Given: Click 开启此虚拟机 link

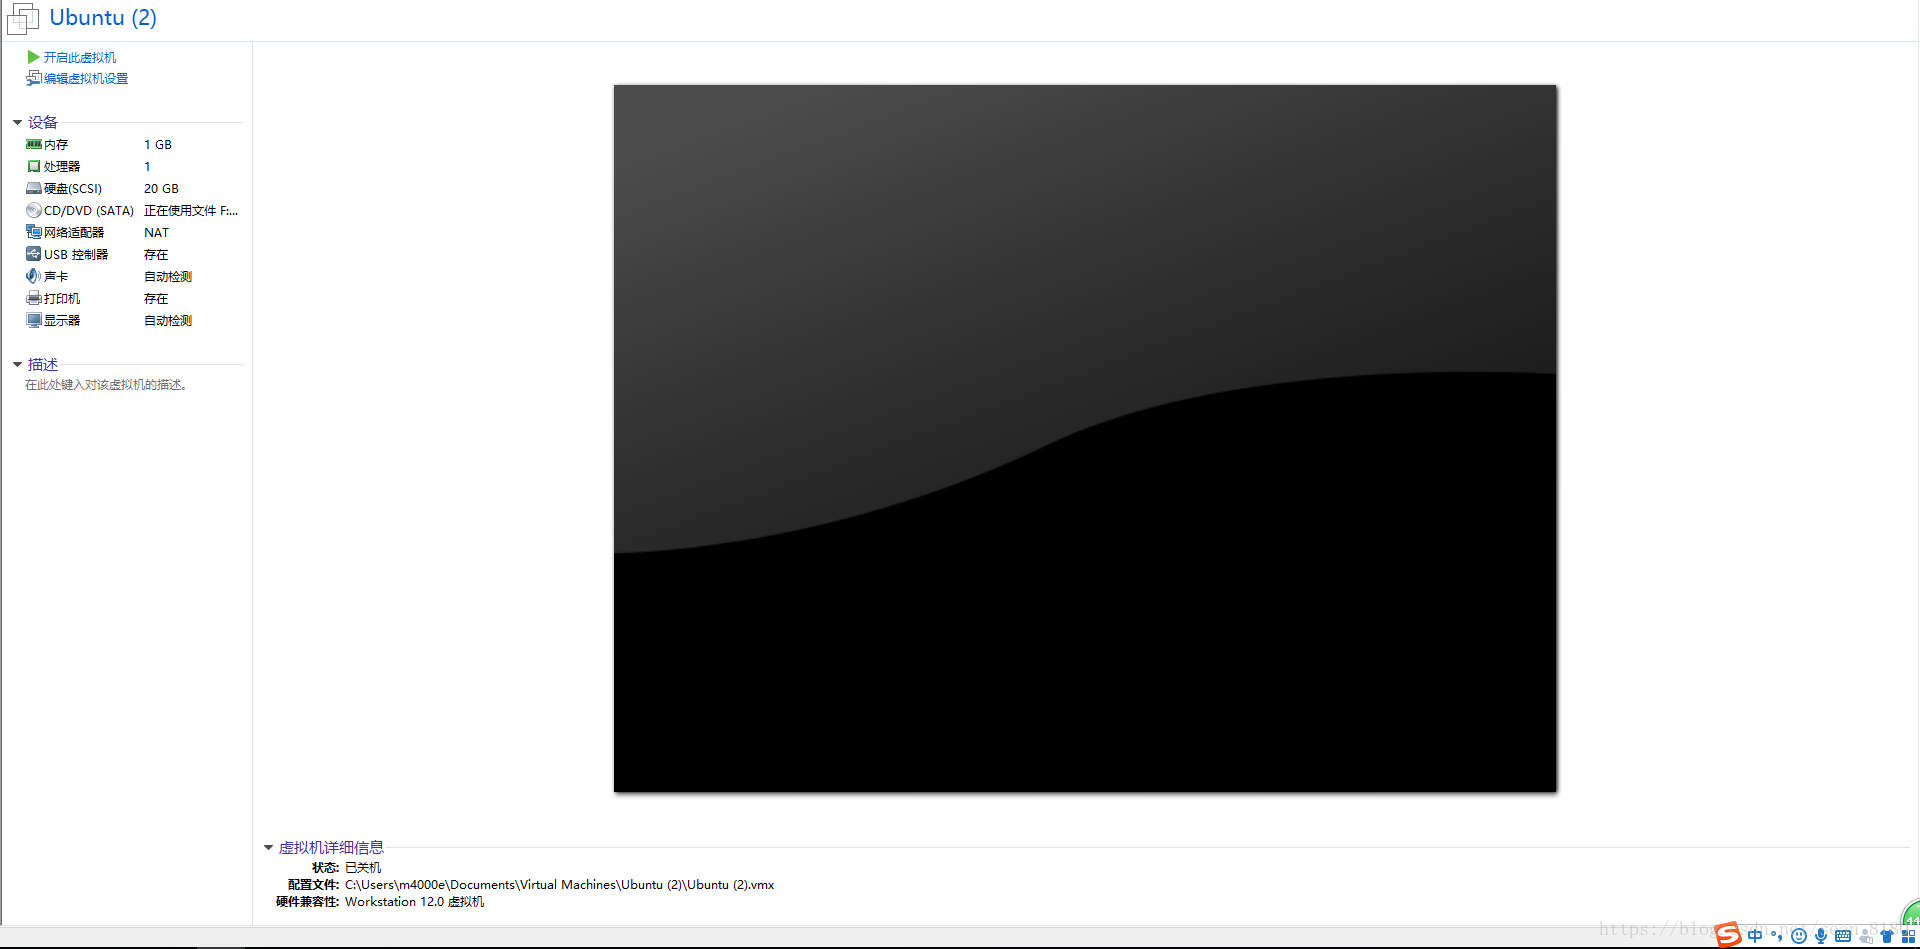Looking at the screenshot, I should point(80,57).
